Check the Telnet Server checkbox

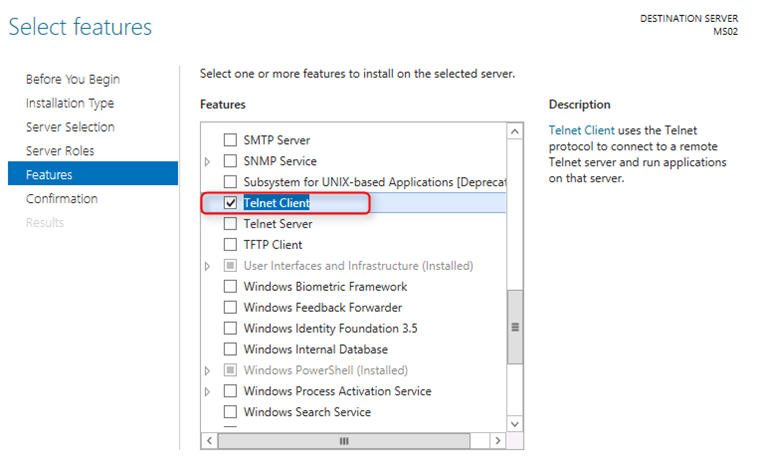(230, 224)
